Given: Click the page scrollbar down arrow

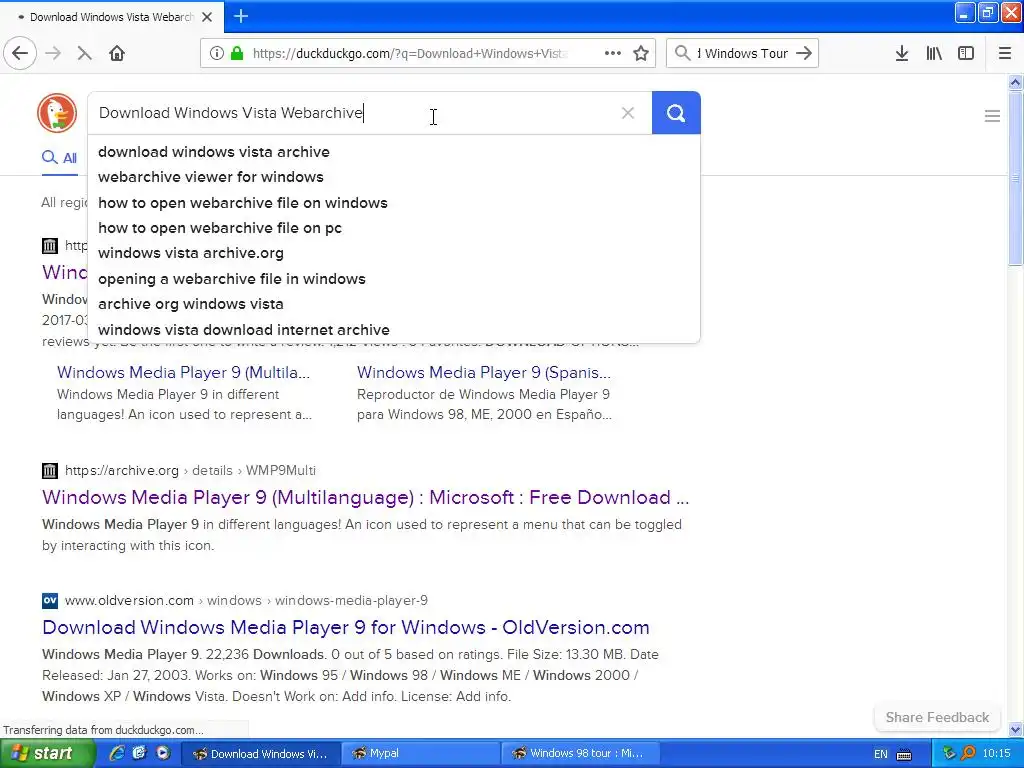Looking at the screenshot, I should 1015,729.
